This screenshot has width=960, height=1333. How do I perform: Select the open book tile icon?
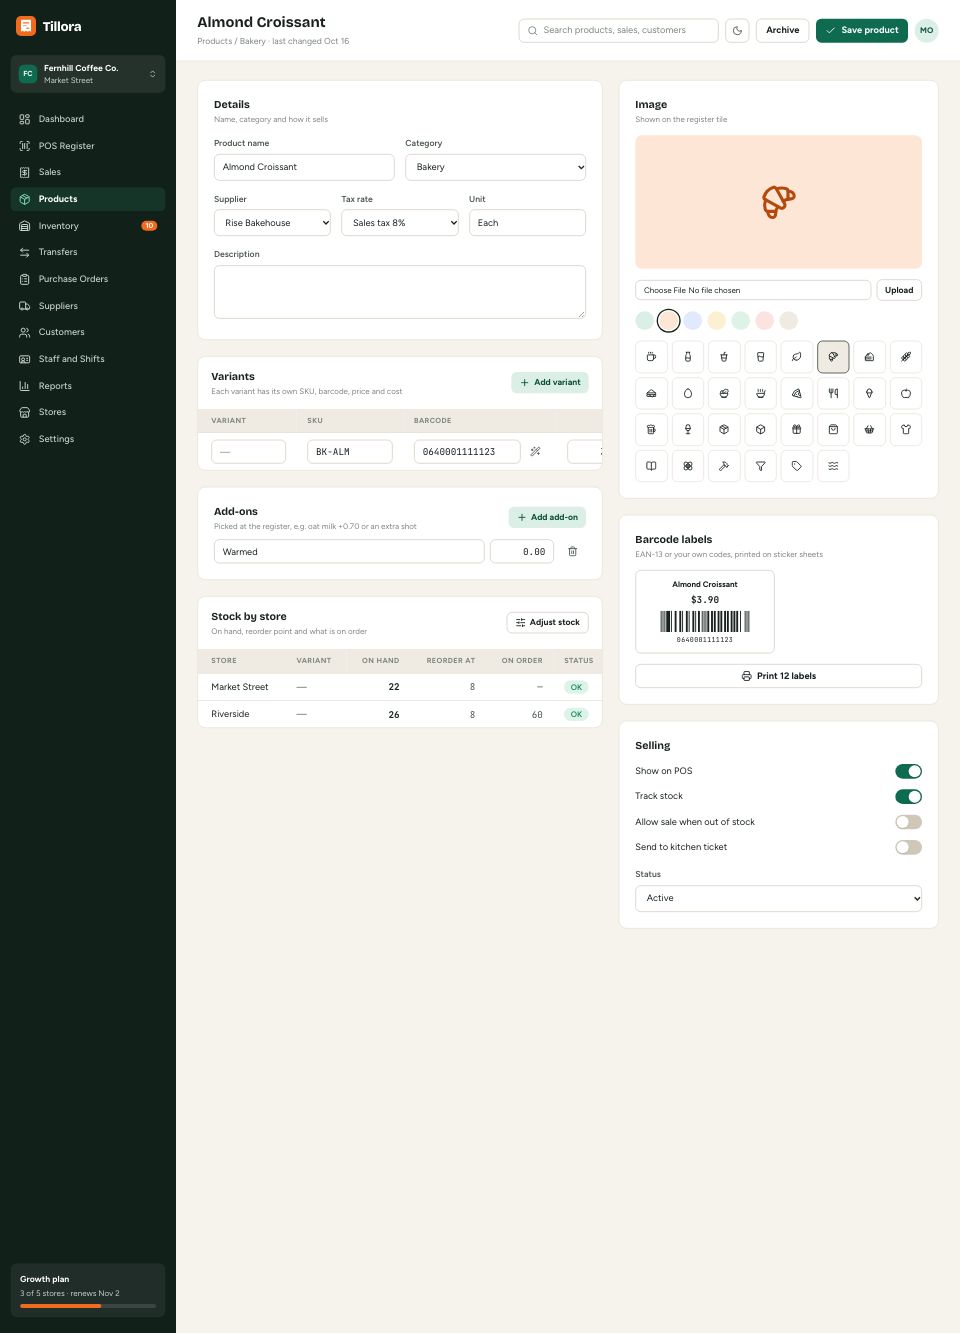651,466
